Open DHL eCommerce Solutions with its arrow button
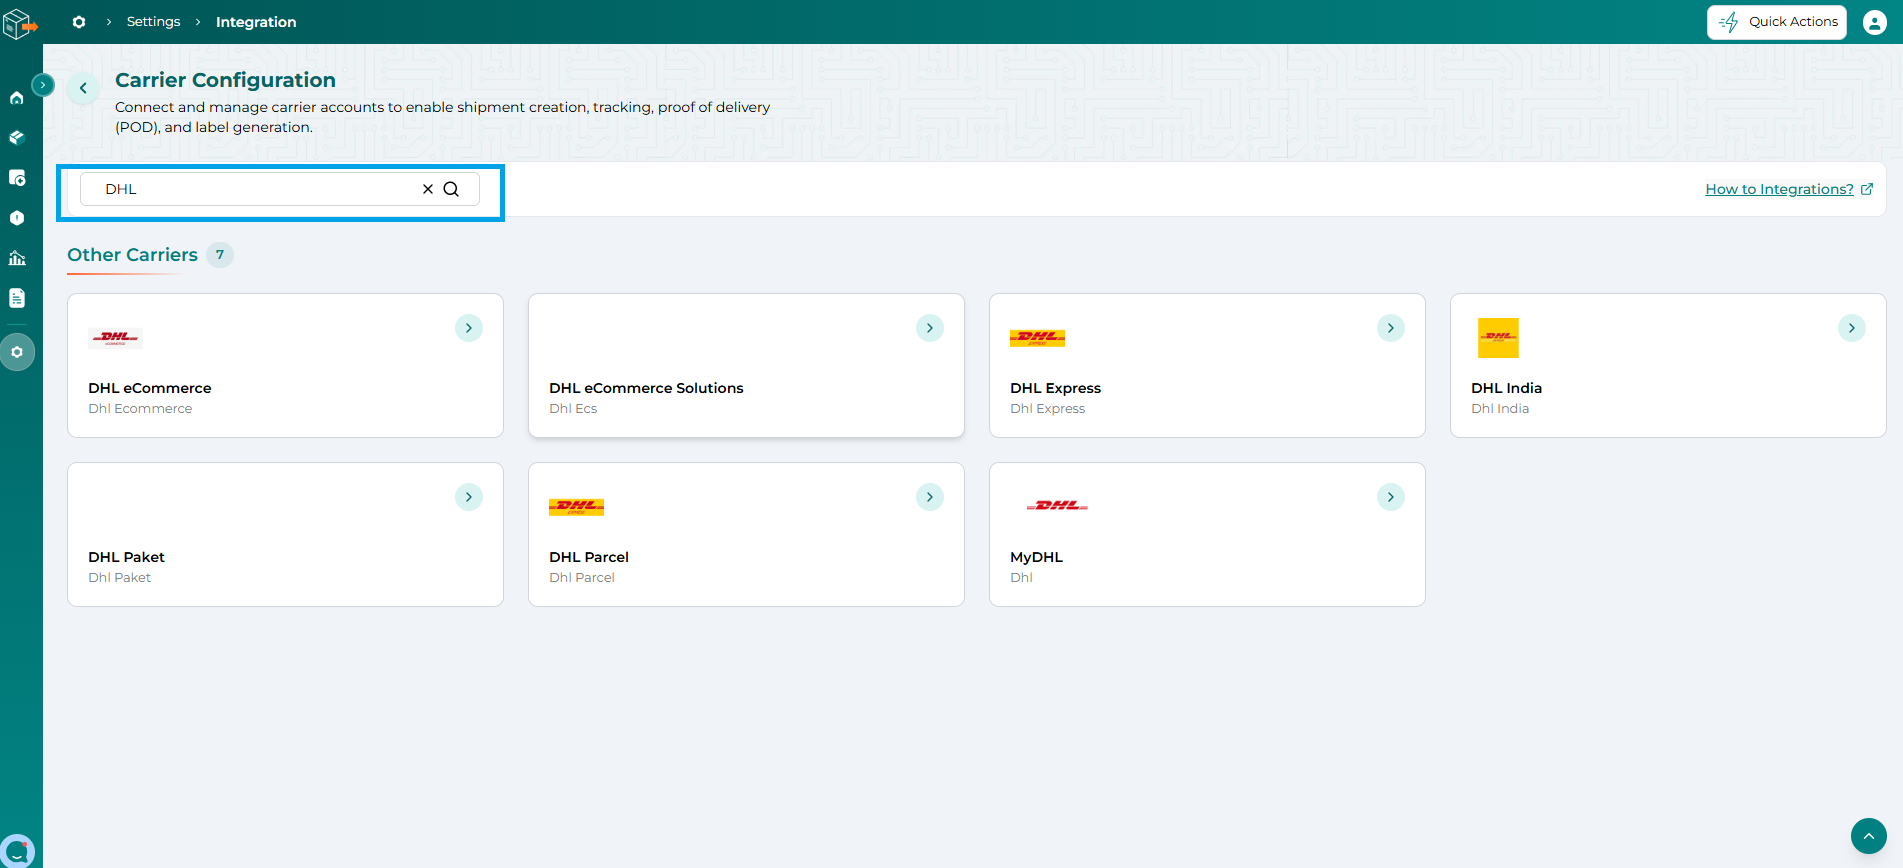 click(x=930, y=328)
